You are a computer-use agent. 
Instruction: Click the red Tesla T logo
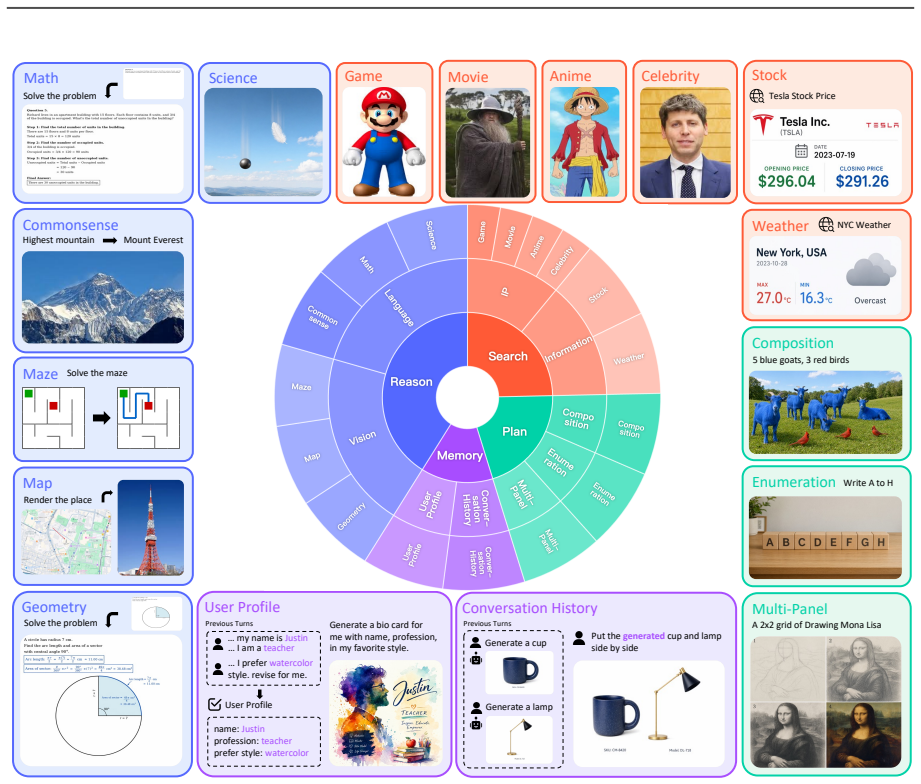[762, 125]
